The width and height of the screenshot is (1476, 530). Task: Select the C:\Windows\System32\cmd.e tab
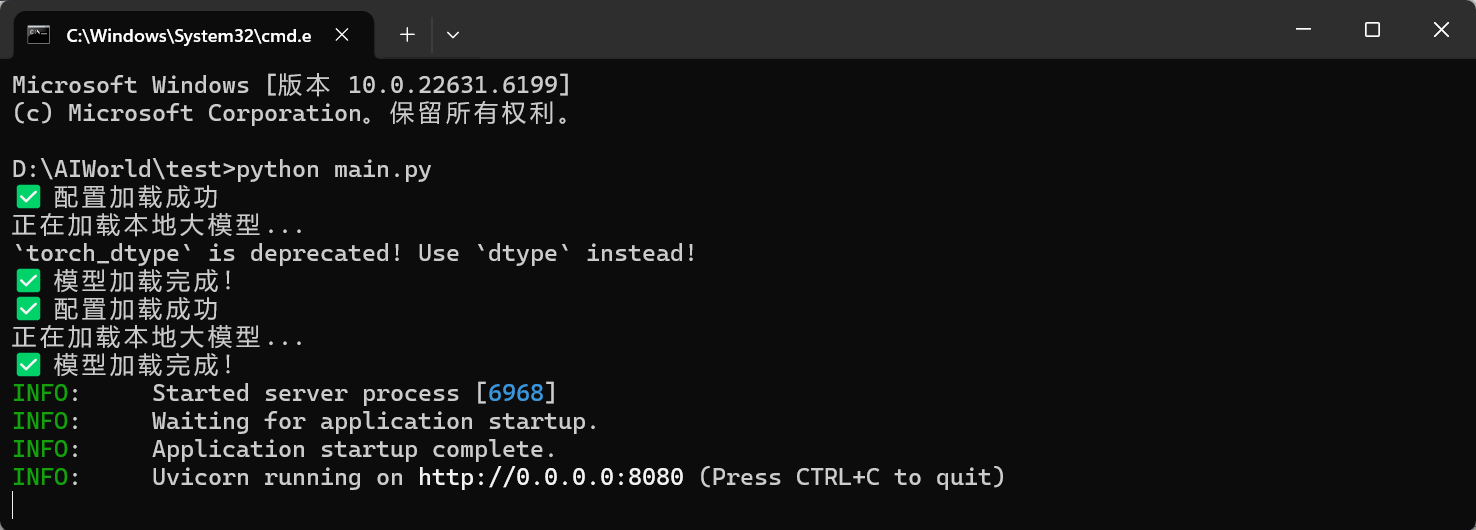(x=190, y=36)
